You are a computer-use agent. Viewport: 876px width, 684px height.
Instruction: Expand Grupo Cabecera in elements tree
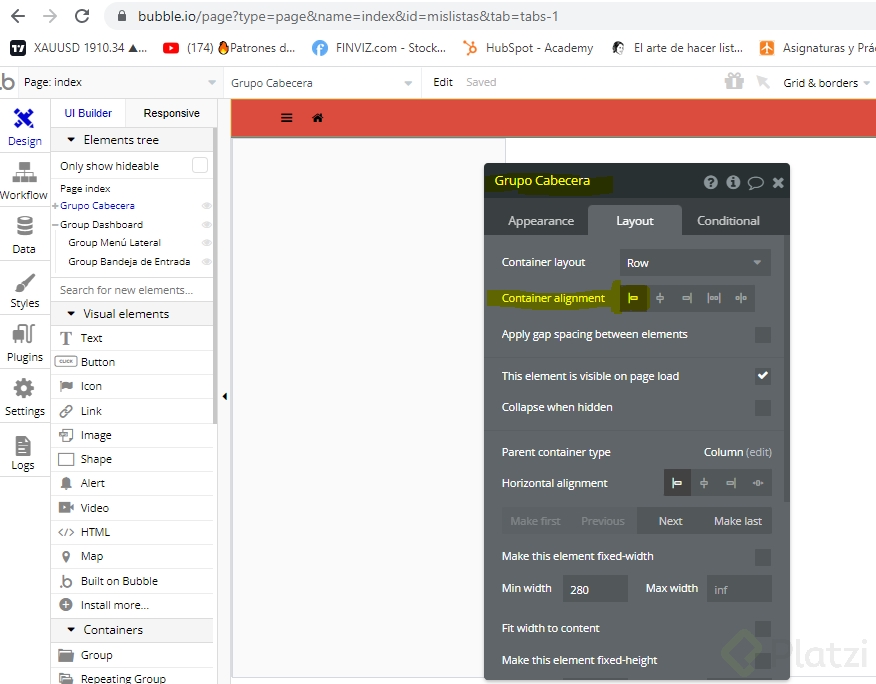[55, 206]
